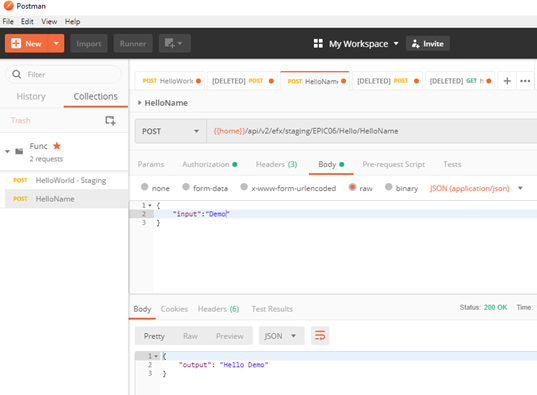The height and width of the screenshot is (395, 537).
Task: Click the Func collection folder icon
Action: point(19,151)
